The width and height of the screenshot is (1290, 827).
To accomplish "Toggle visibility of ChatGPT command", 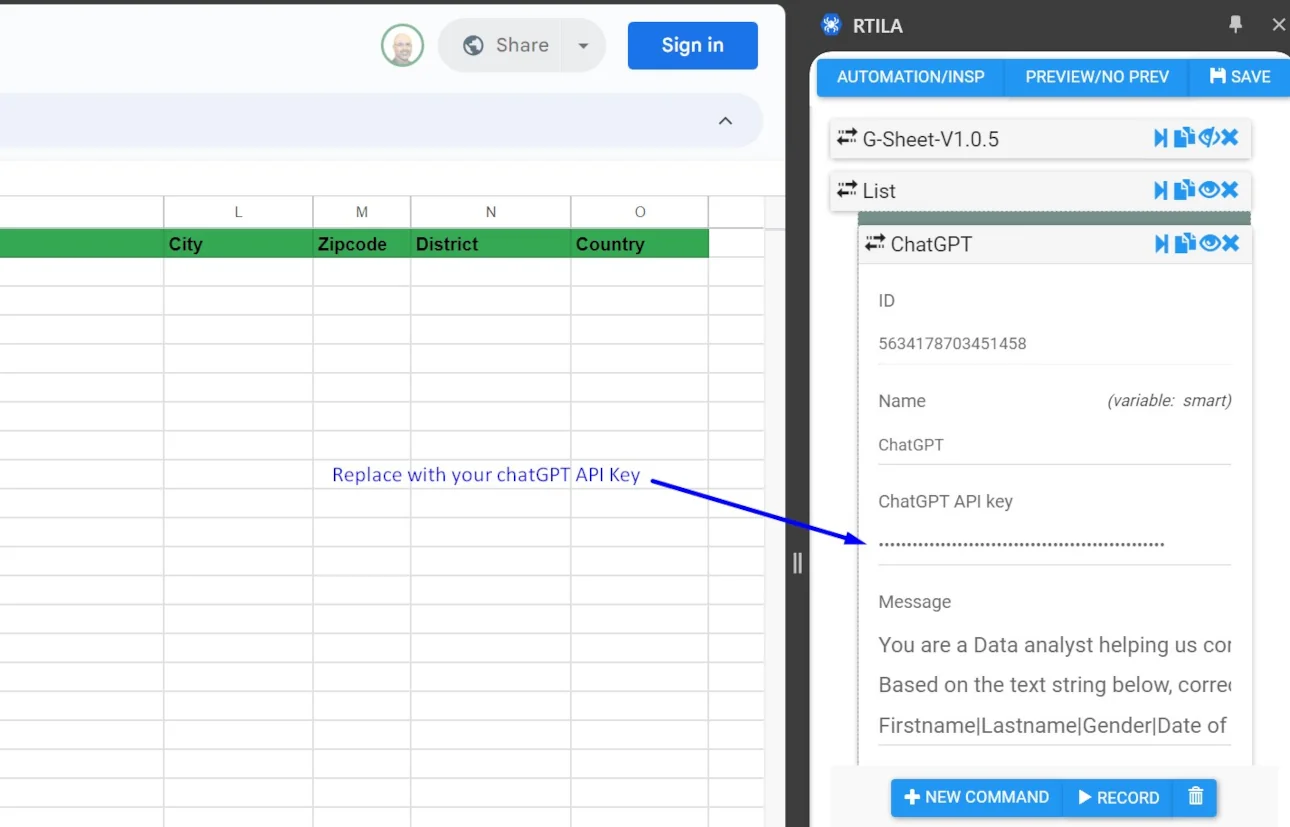I will click(1208, 243).
